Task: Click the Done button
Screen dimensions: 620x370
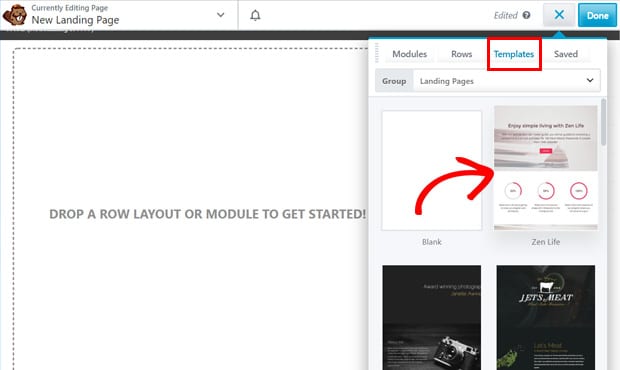Action: [597, 15]
